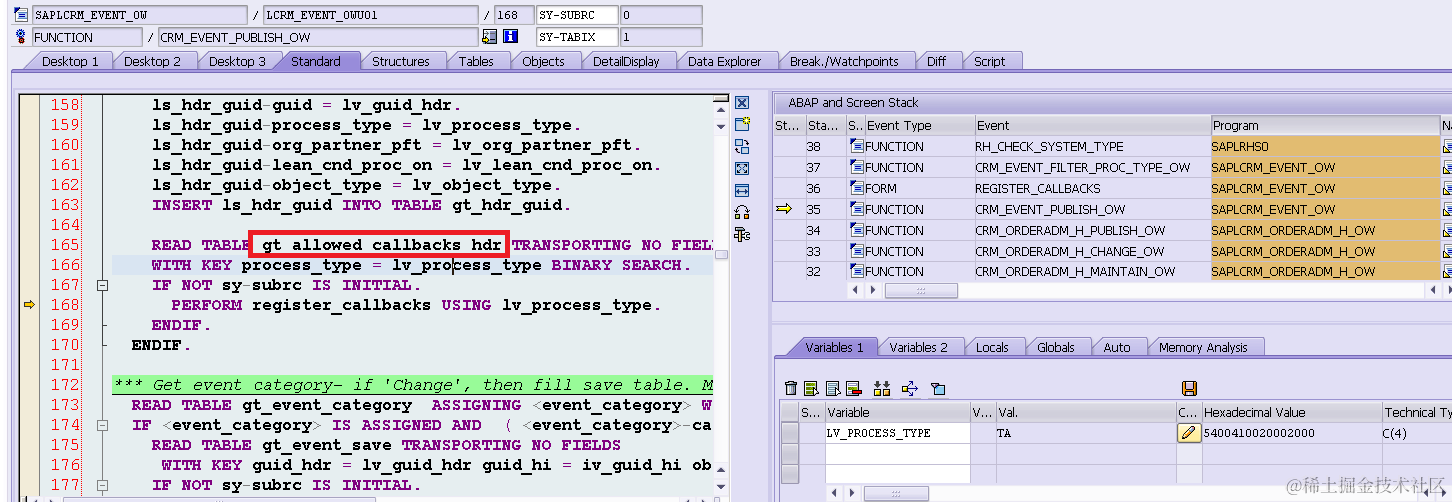Set breakpoint at line 165 margin
Viewport: 1452px width, 502px height.
coord(29,245)
